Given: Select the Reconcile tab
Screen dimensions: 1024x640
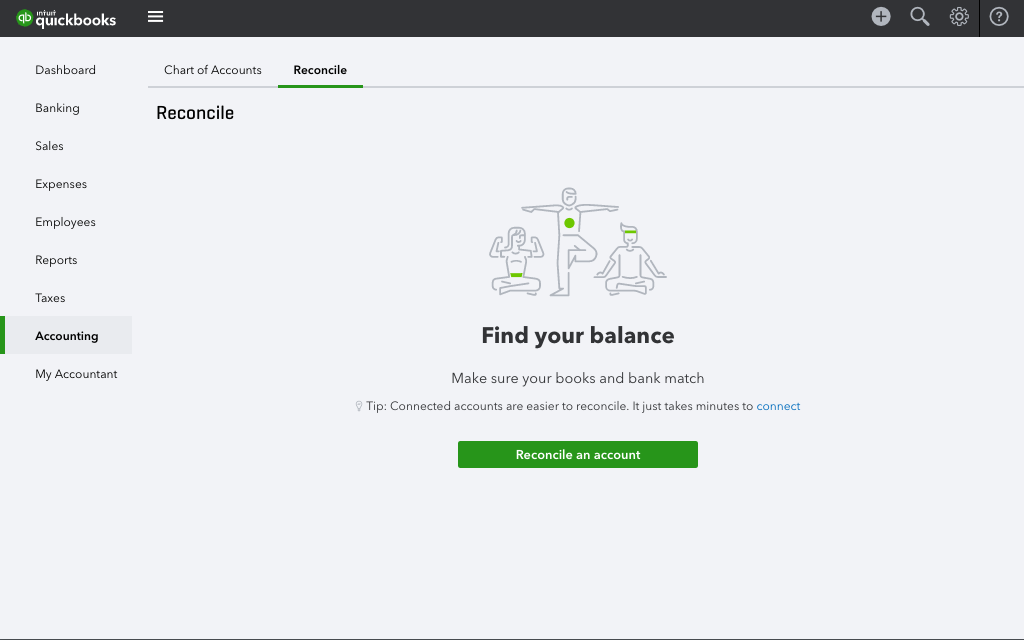Looking at the screenshot, I should 320,70.
